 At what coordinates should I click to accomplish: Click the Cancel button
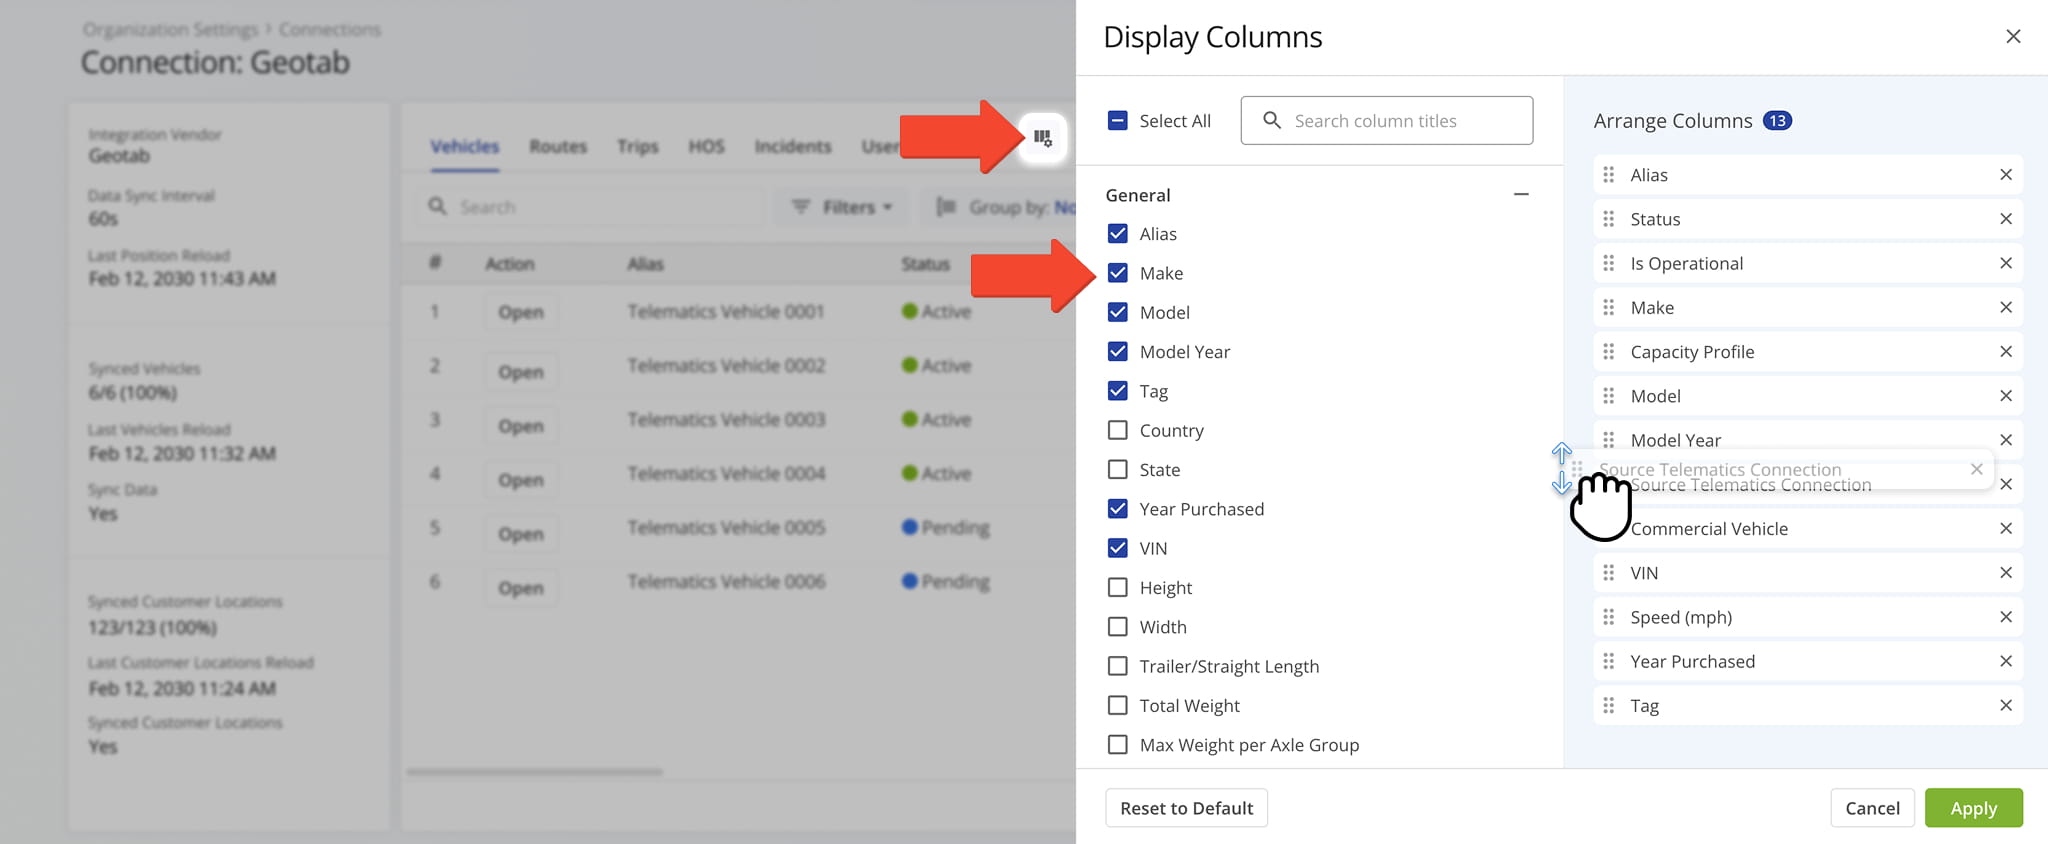coord(1872,808)
